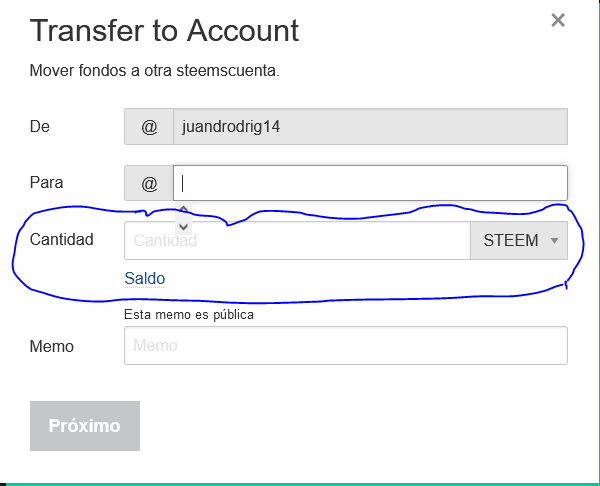Focus the Para recipient input field
The image size is (600, 486).
tap(370, 183)
